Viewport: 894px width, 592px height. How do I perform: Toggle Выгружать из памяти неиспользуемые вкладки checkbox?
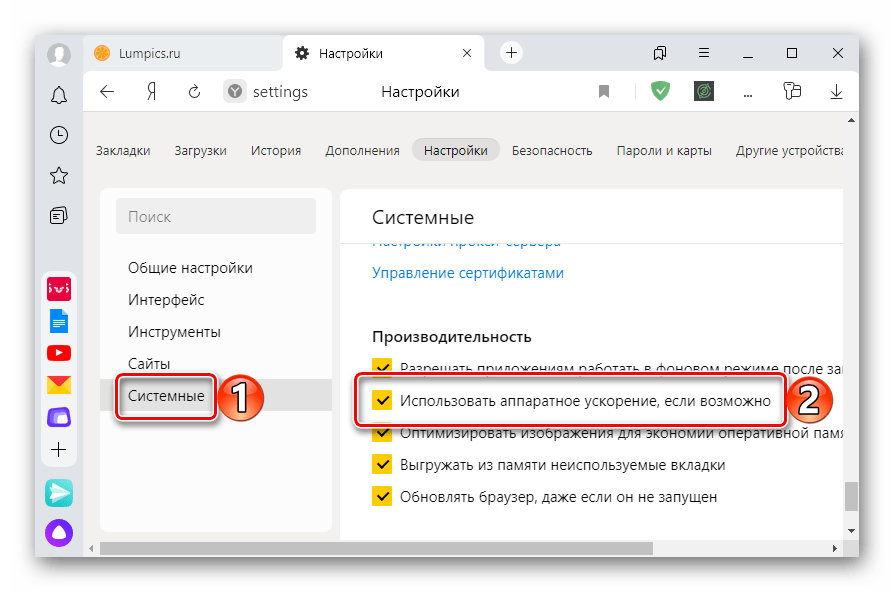381,464
